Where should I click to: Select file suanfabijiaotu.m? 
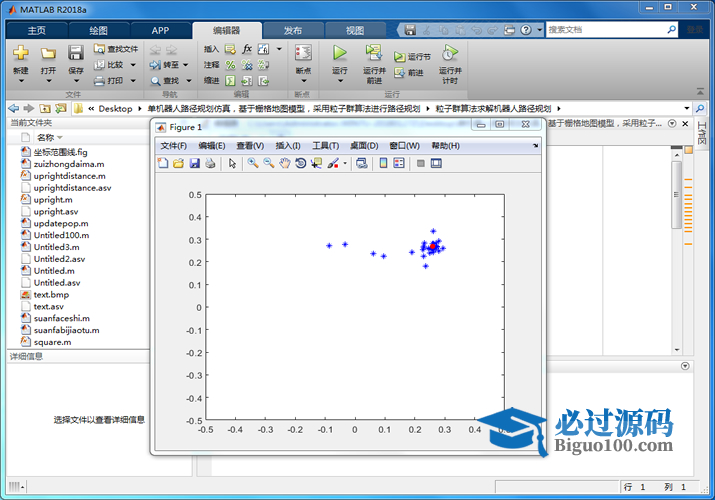point(67,330)
